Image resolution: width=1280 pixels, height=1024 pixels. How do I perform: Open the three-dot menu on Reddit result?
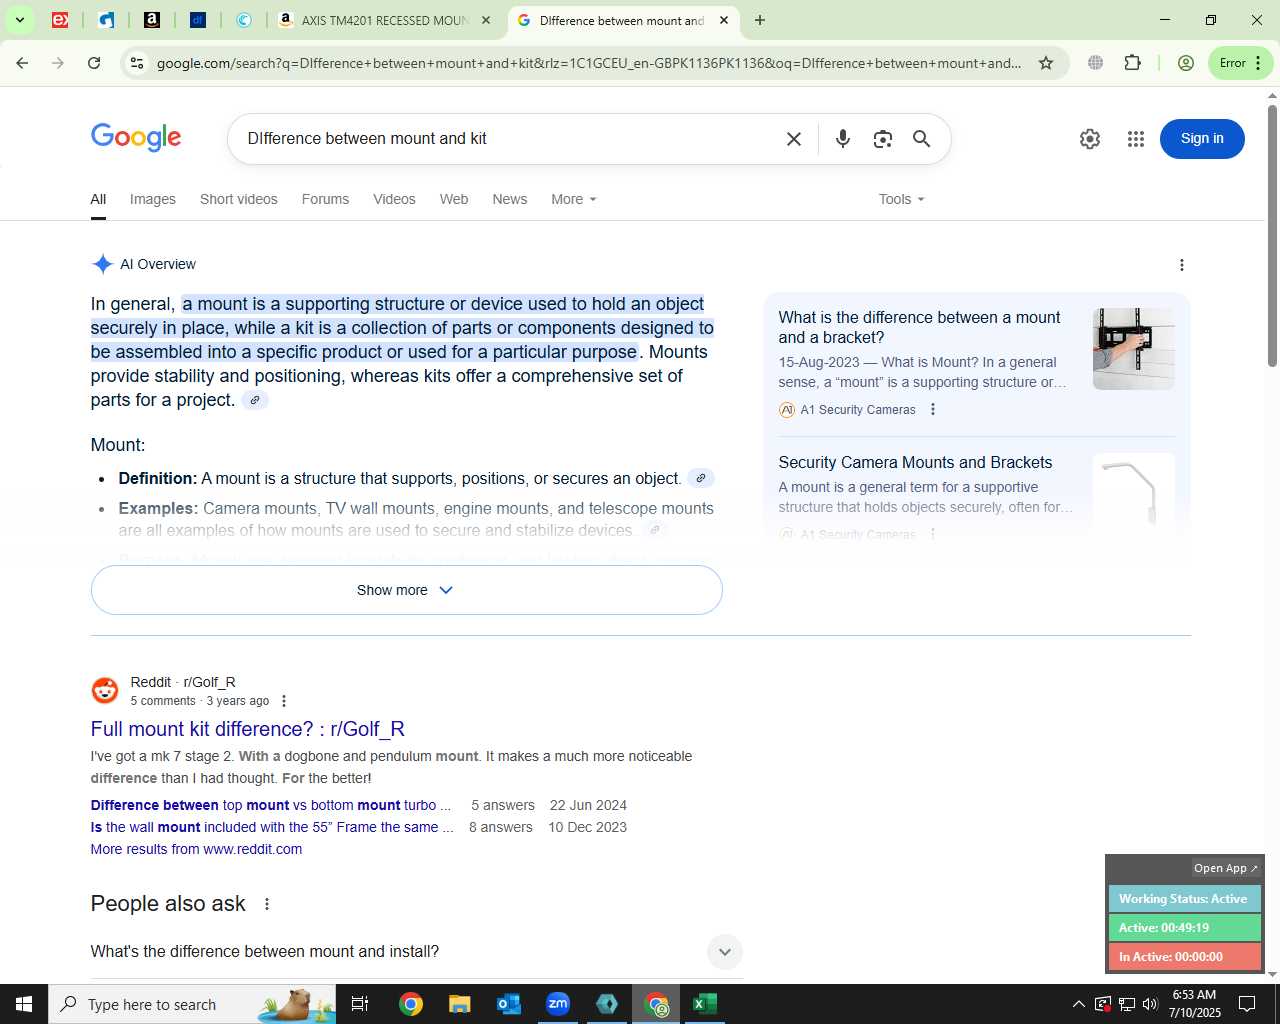coord(284,701)
